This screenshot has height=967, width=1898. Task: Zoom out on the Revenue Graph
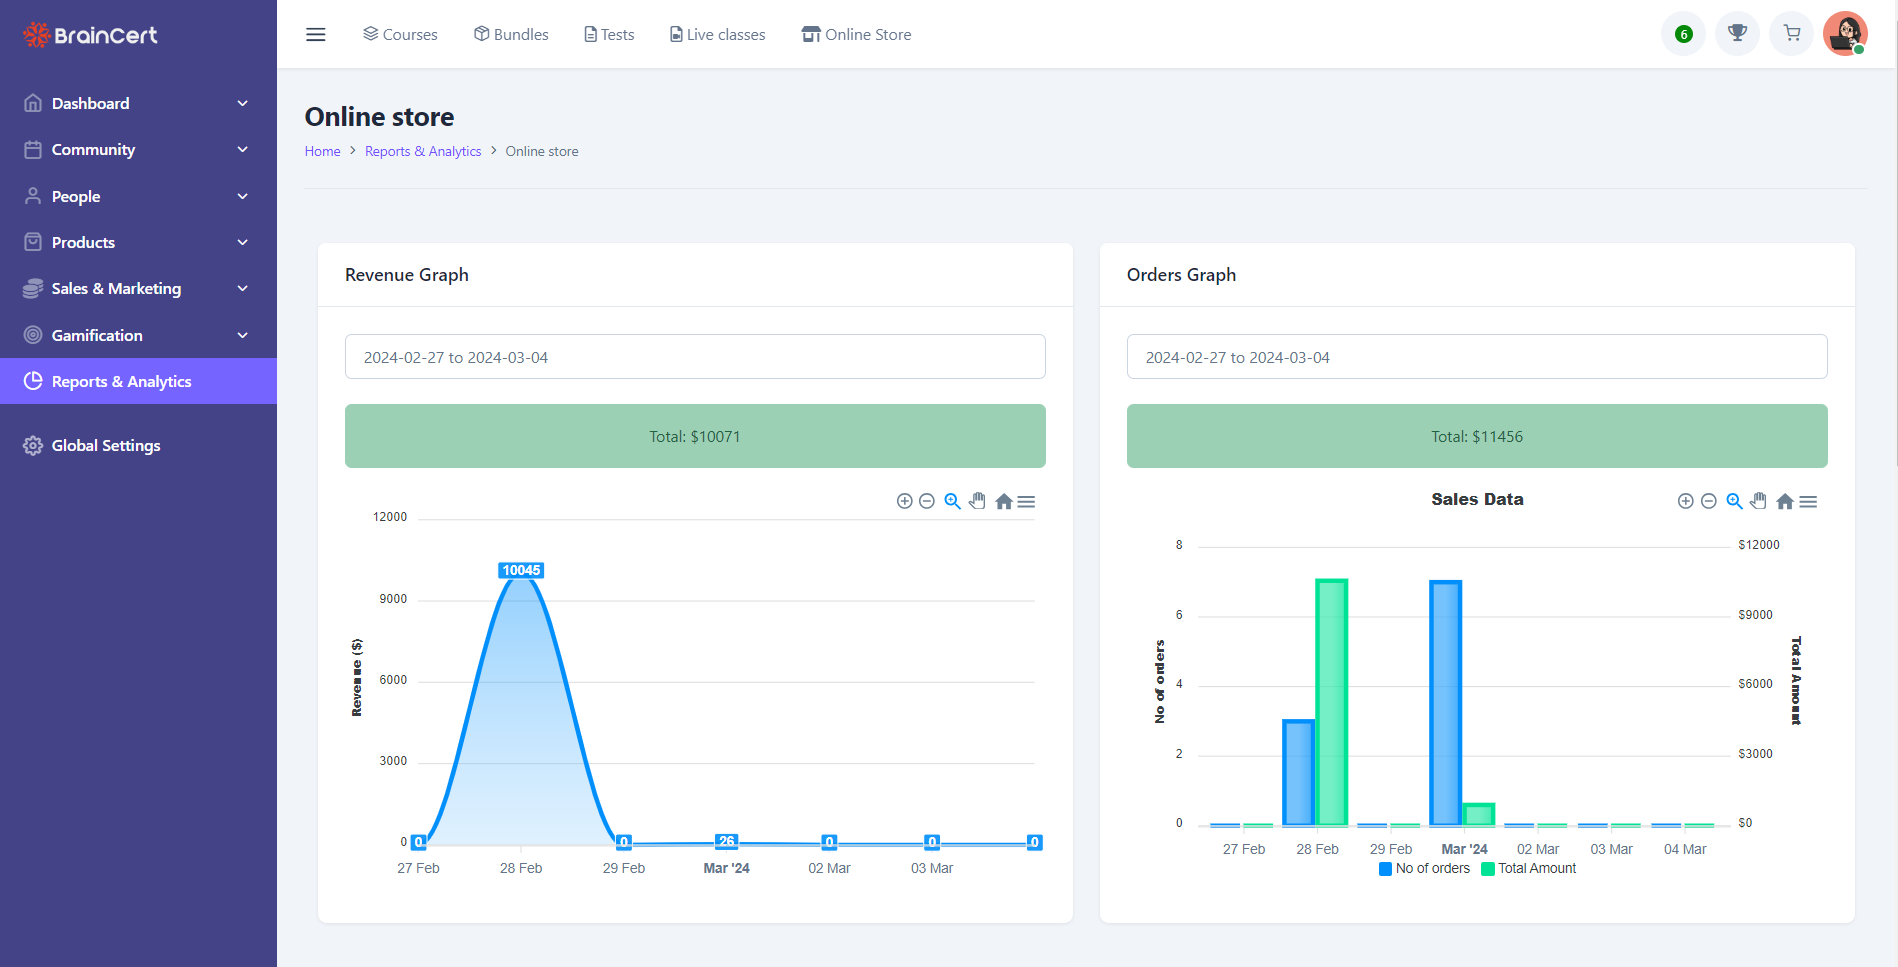coord(927,501)
